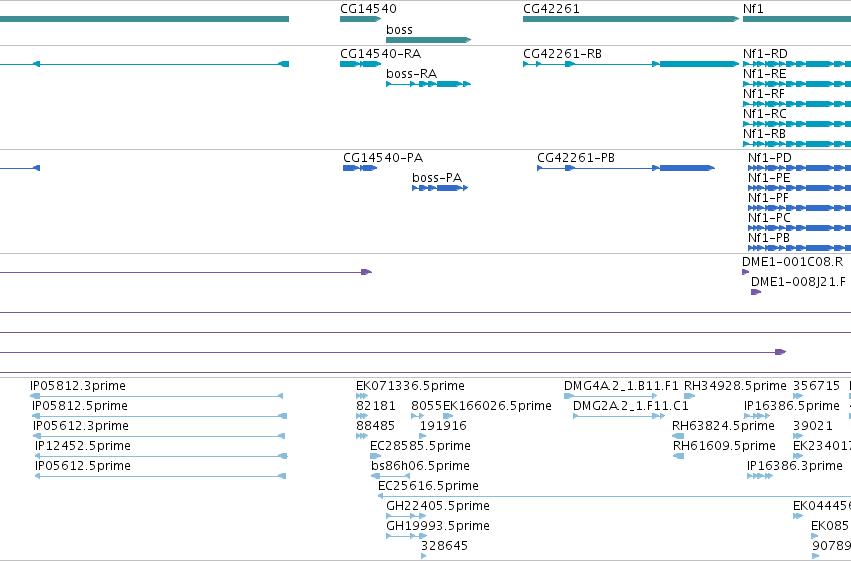Select the IP05612.5prime EST feature
851x561 pixels.
(160, 476)
